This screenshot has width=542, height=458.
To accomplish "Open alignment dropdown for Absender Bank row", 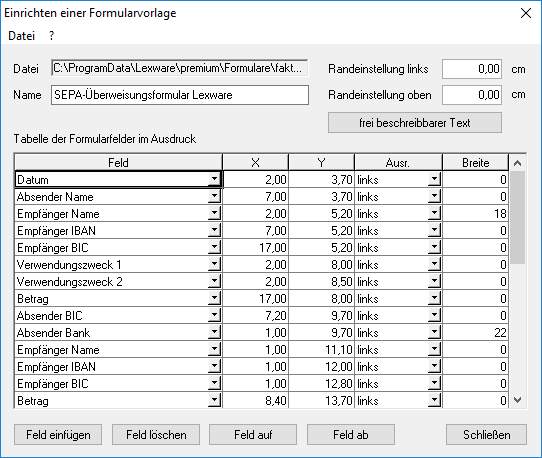I will coord(434,333).
